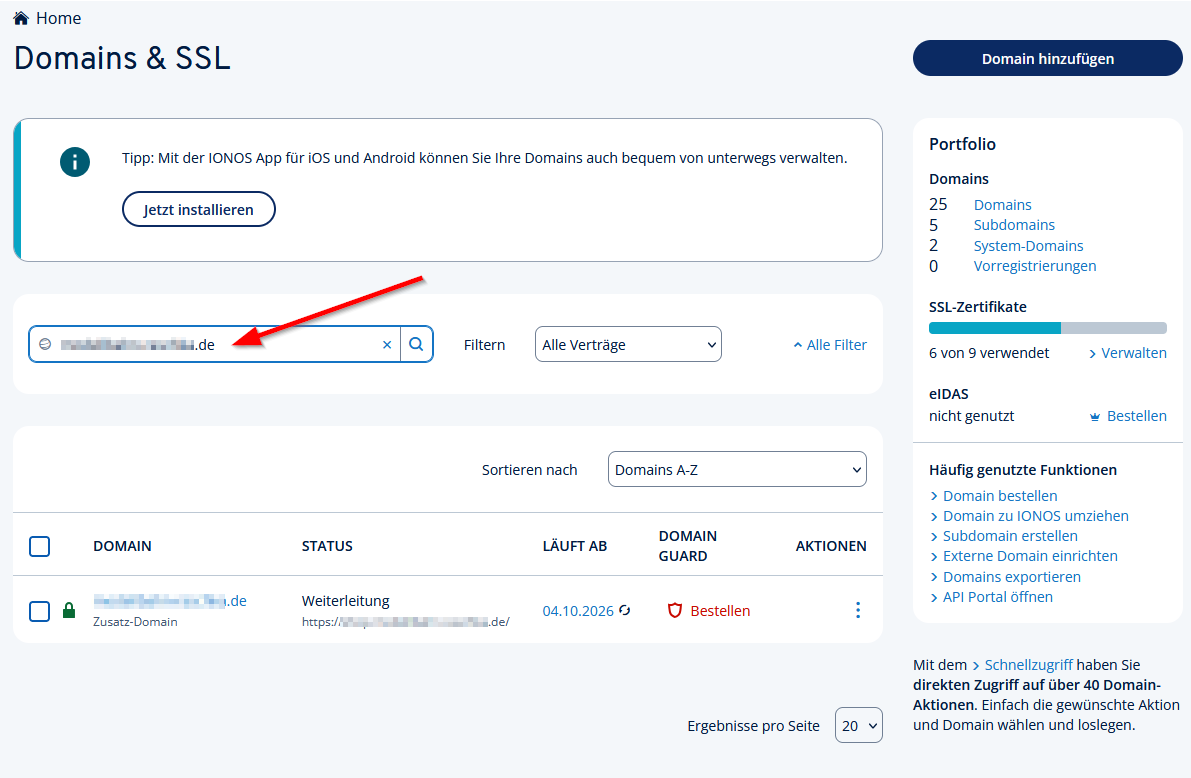Open the Vorregistrierungen link

(1035, 266)
